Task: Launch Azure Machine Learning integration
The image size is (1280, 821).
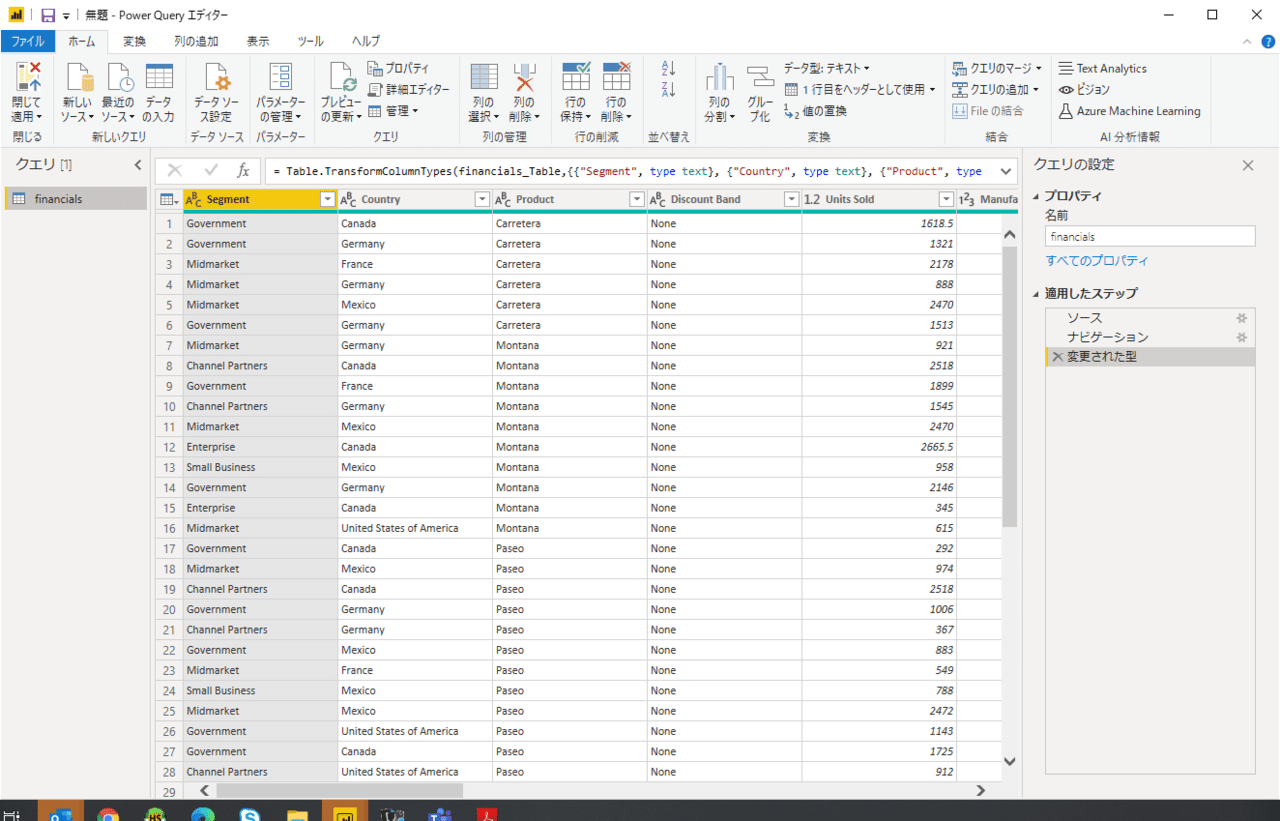Action: (x=1128, y=112)
